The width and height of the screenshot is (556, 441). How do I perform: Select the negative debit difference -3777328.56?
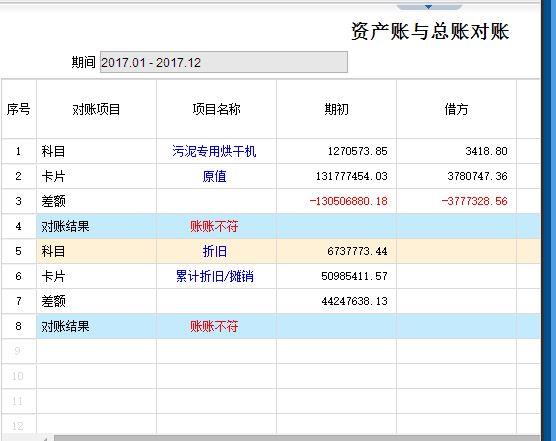pyautogui.click(x=474, y=201)
